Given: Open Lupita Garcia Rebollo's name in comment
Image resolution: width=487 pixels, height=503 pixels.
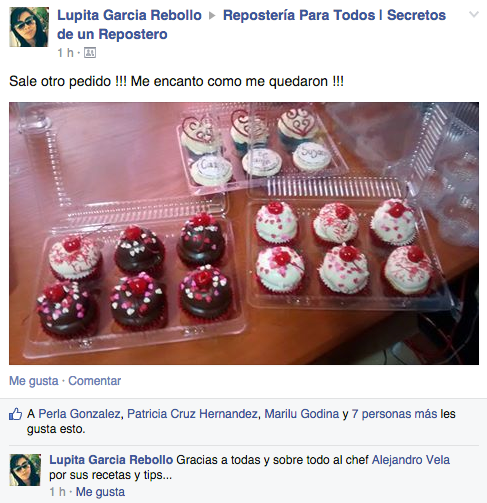Looking at the screenshot, I should tap(111, 460).
